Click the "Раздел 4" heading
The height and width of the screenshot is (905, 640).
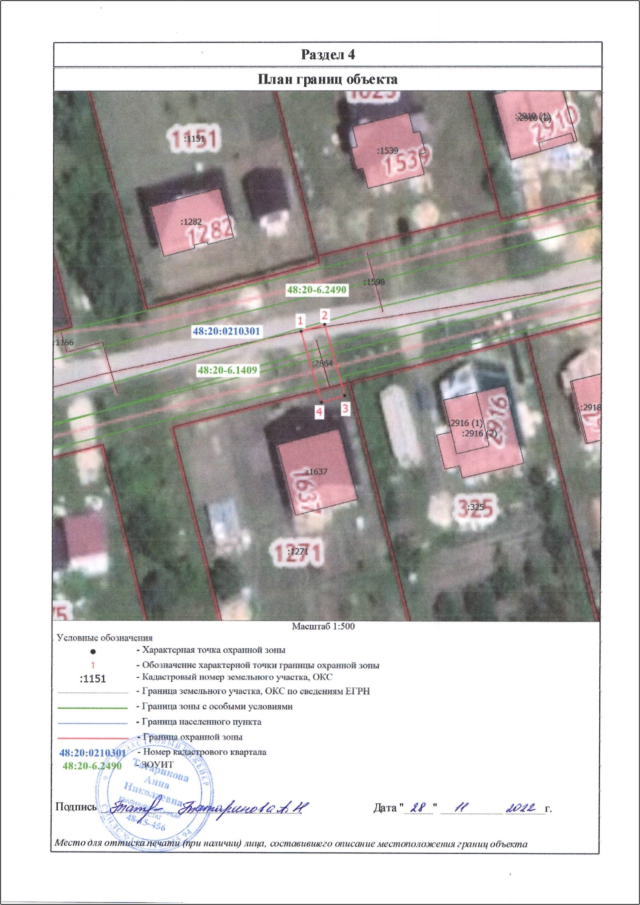(x=329, y=53)
